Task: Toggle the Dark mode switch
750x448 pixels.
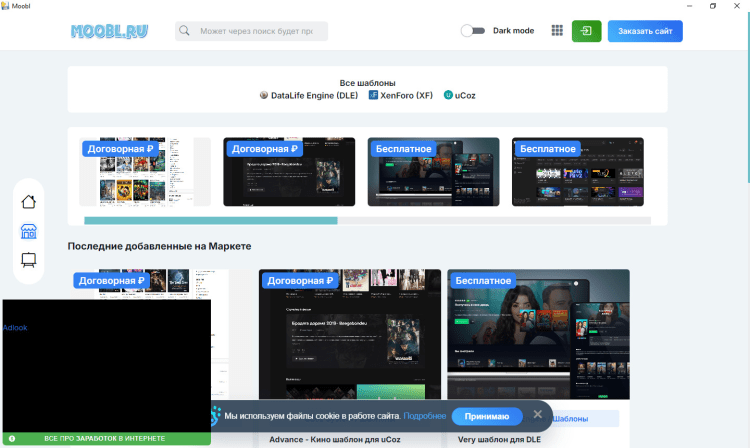Action: [472, 31]
